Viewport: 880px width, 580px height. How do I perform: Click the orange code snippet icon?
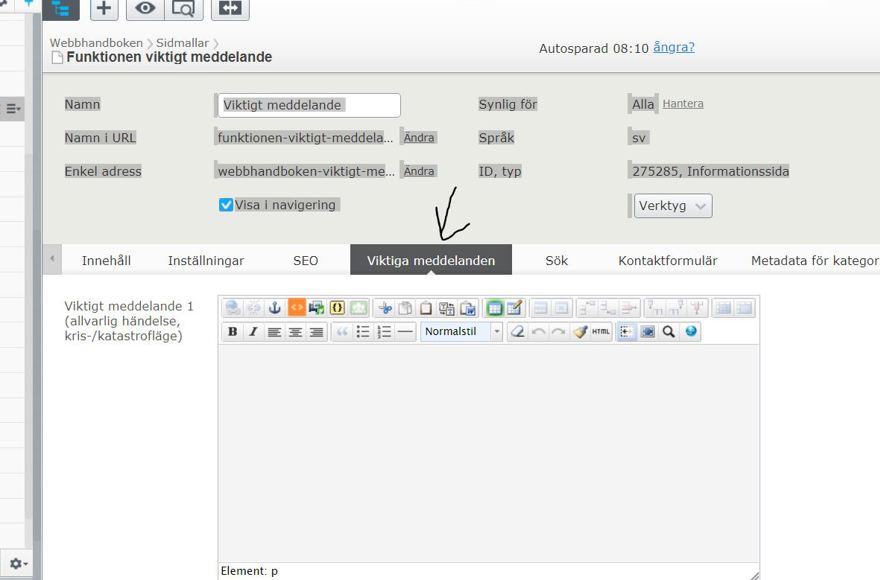pyautogui.click(x=296, y=308)
